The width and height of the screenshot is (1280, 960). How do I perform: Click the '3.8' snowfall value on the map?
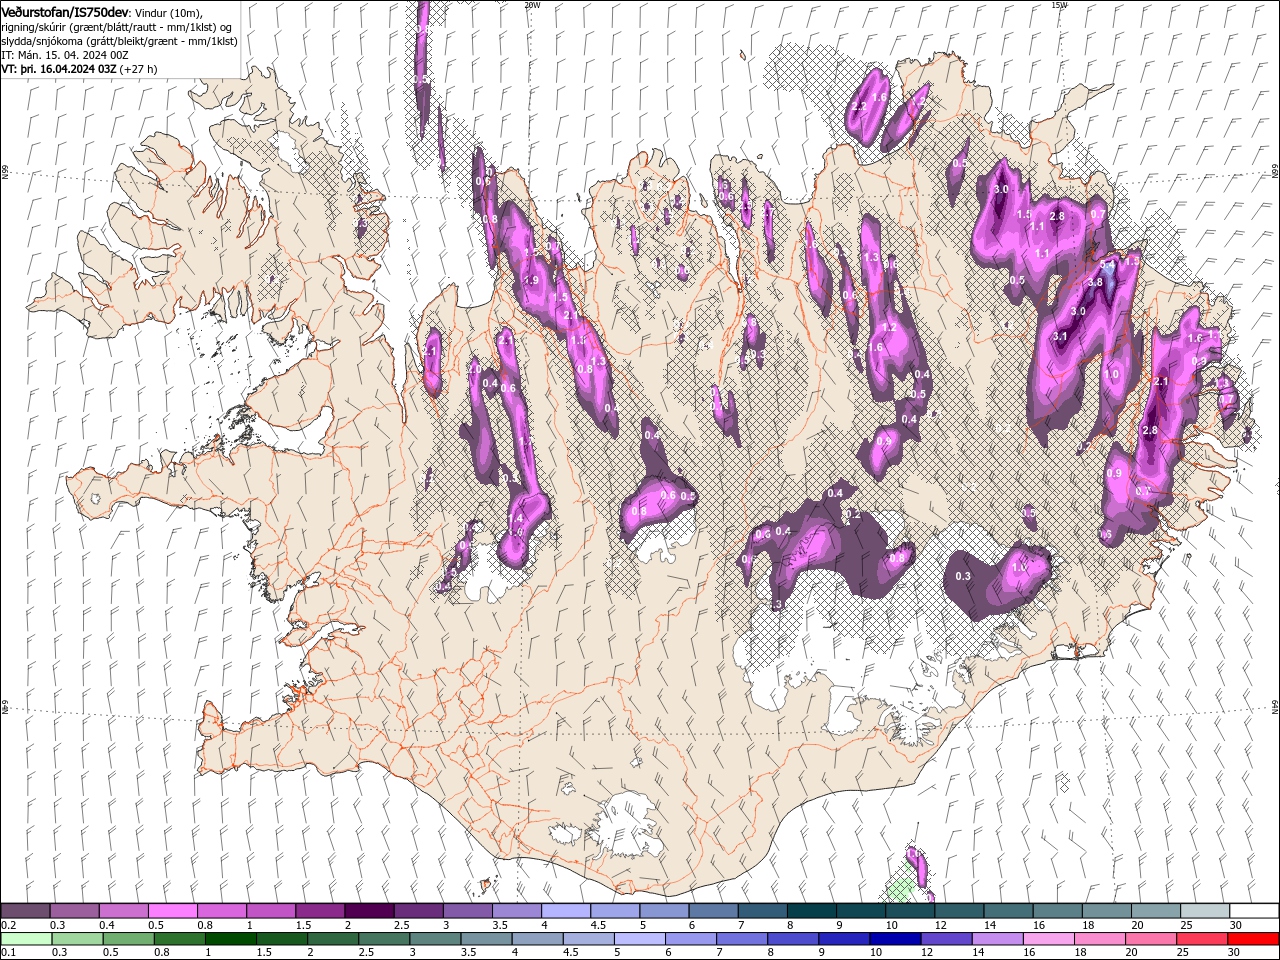point(1095,282)
